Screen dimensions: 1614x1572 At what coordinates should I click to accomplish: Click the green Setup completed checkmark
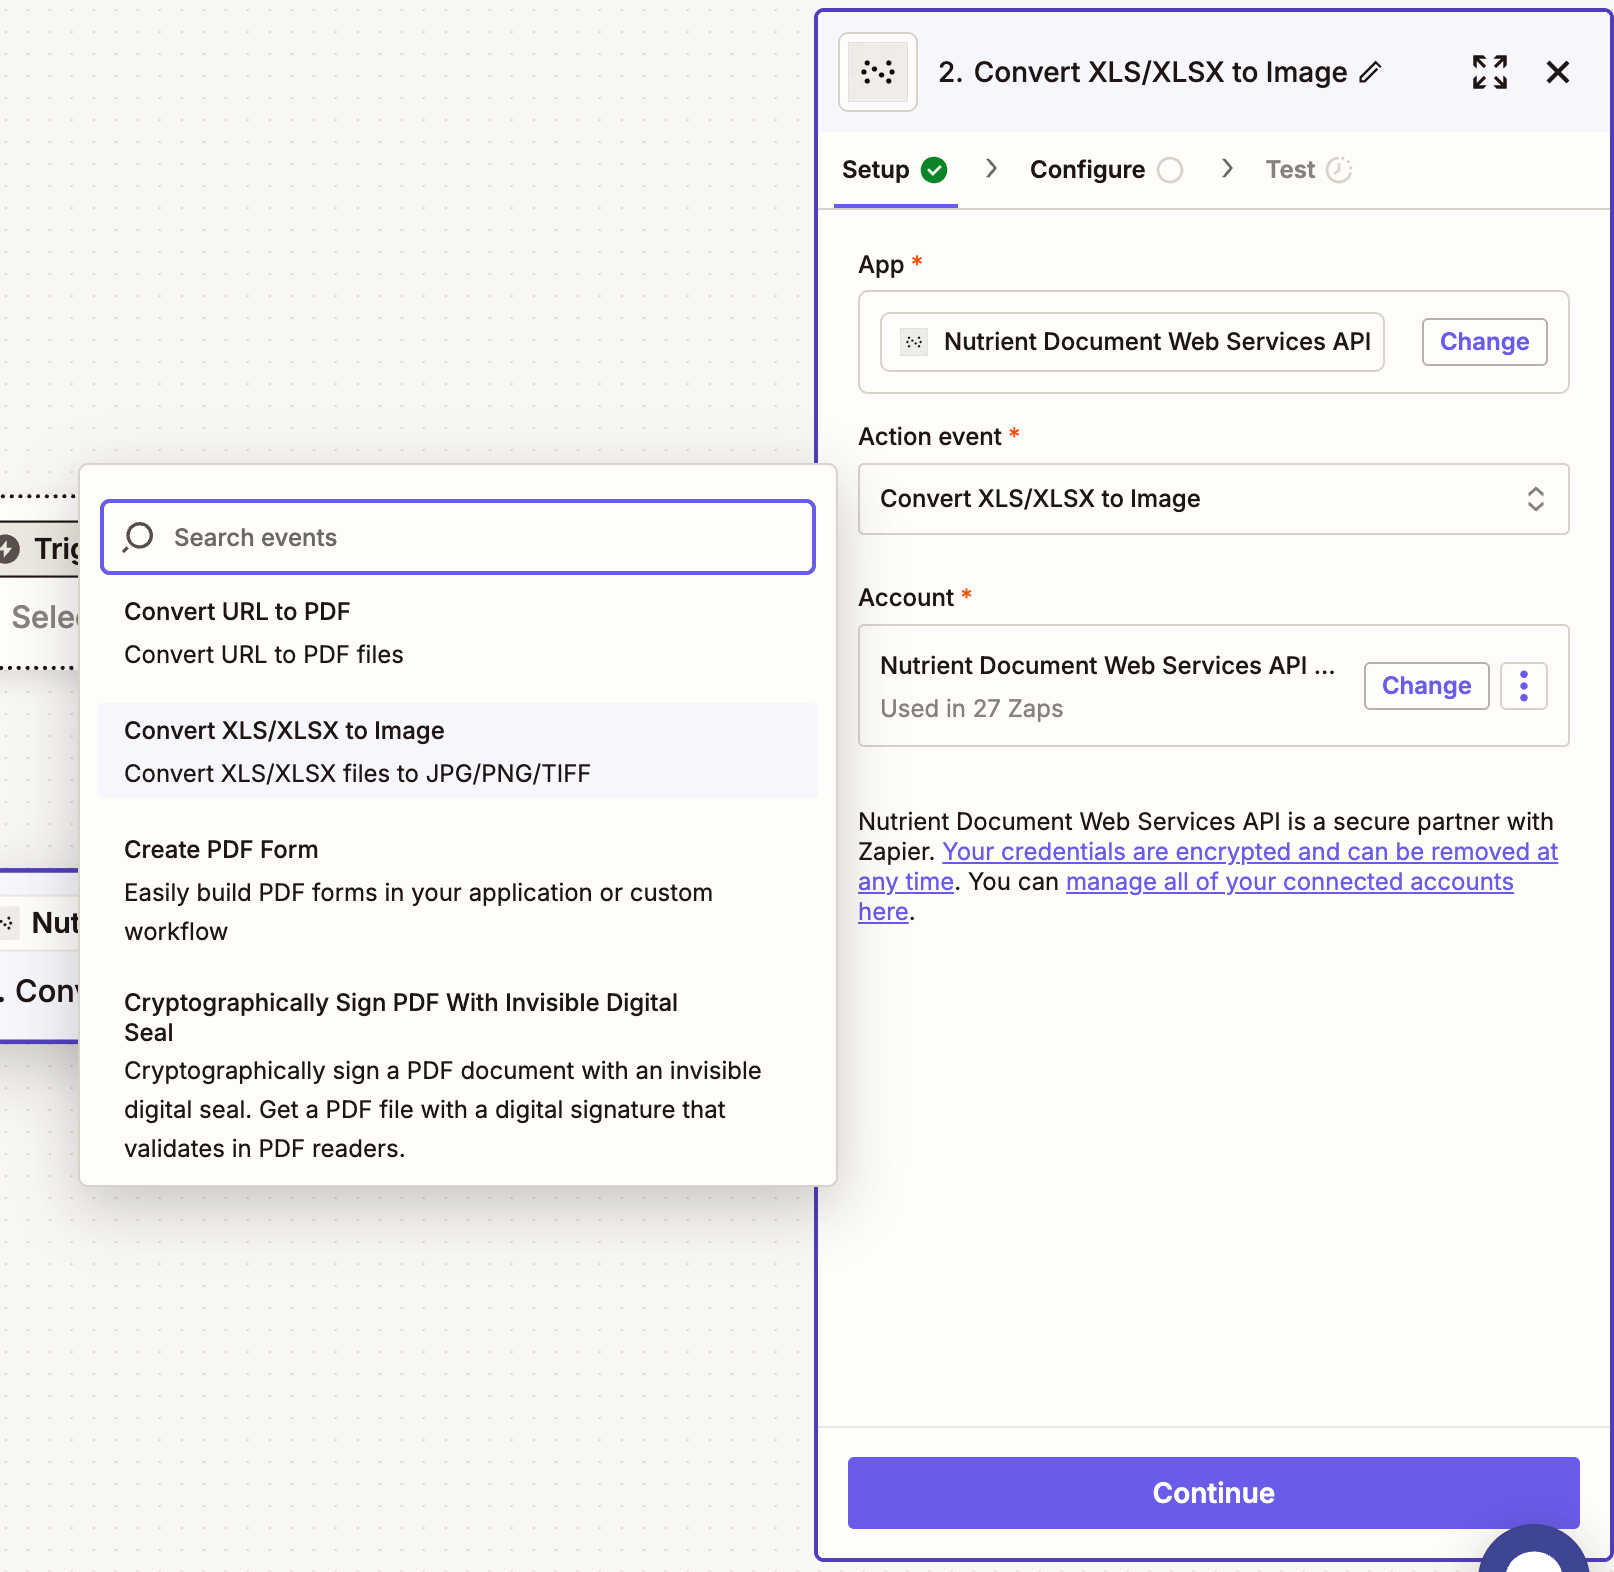(934, 170)
